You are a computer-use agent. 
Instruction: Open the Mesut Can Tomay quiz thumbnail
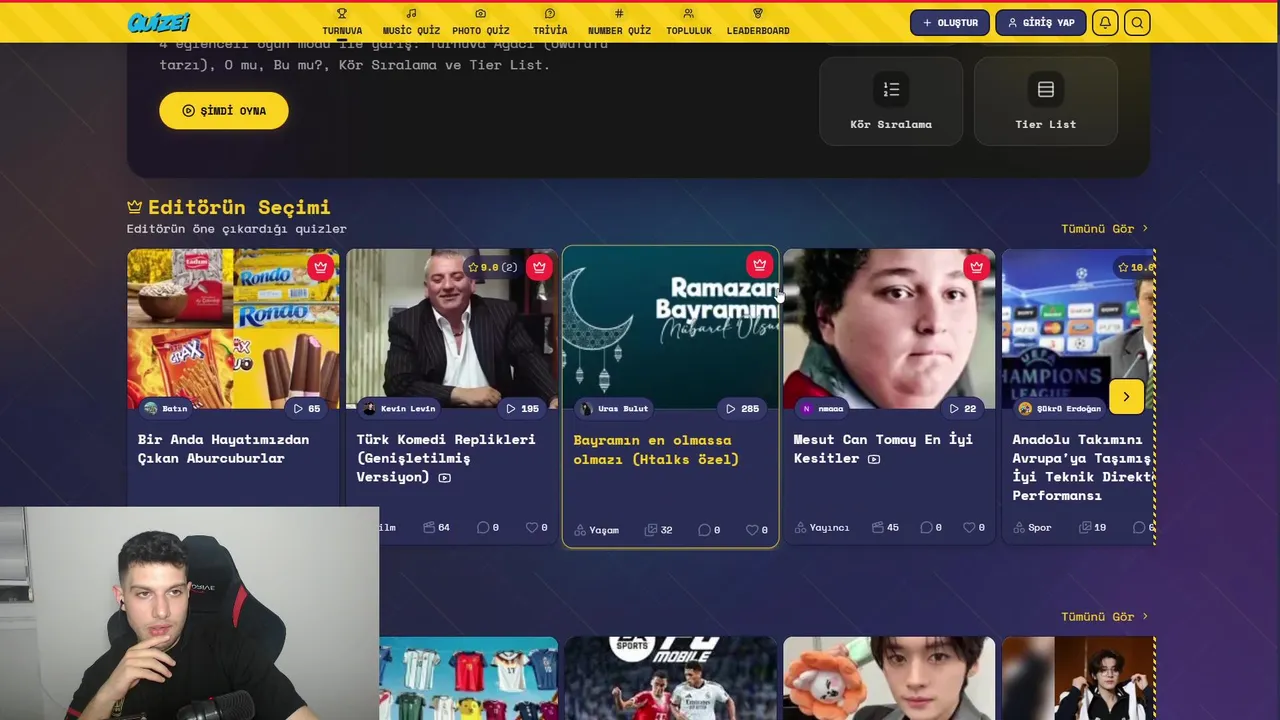(889, 328)
